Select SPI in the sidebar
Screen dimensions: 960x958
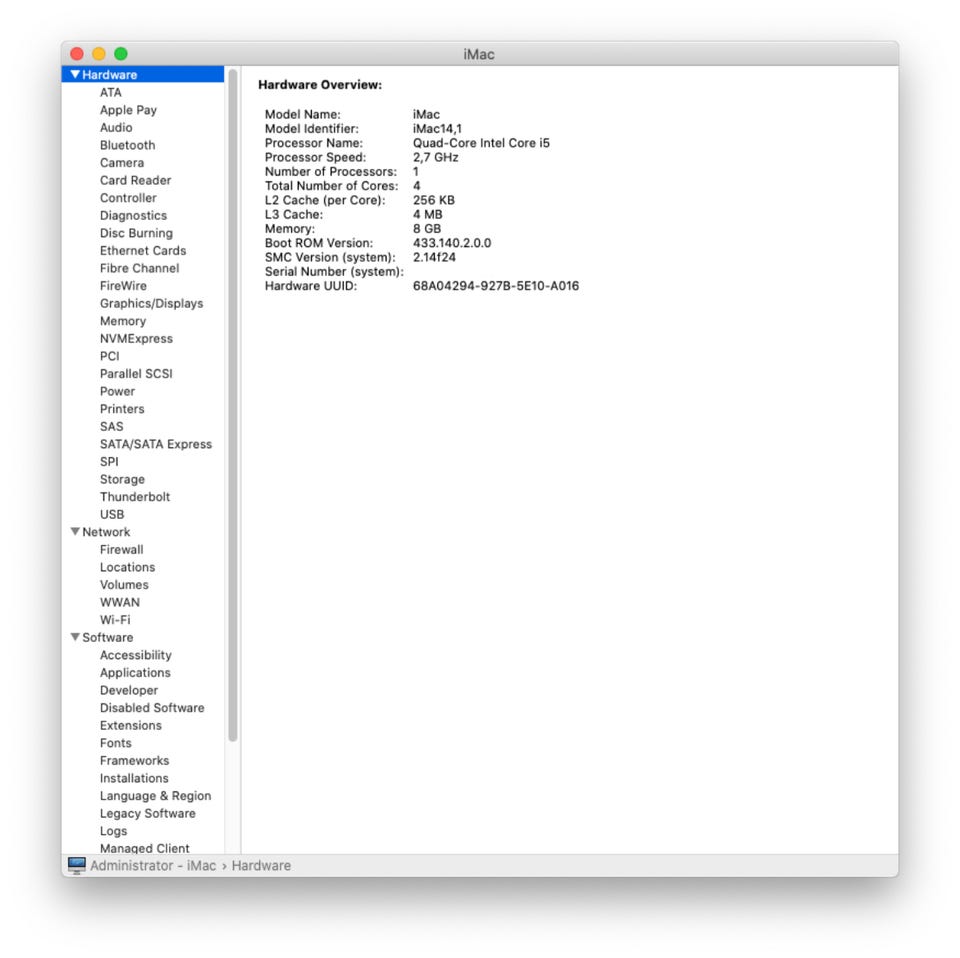(x=109, y=462)
